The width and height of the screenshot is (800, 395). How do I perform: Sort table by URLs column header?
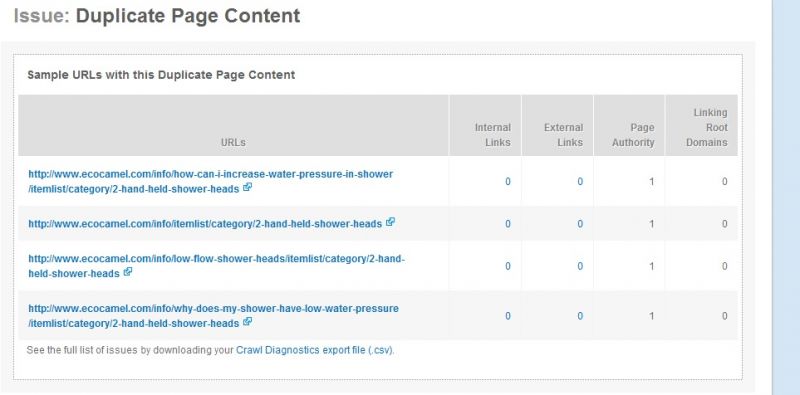click(233, 143)
